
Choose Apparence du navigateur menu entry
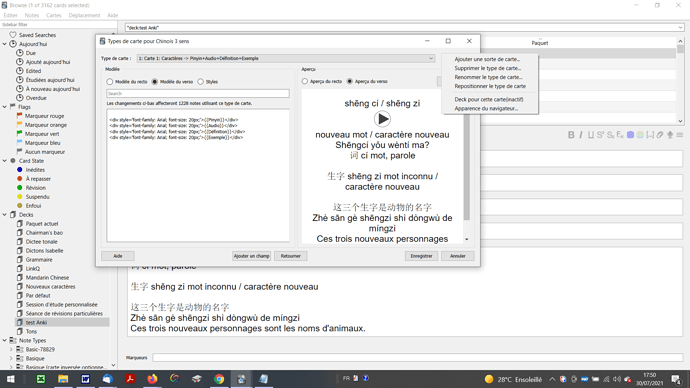486,108
